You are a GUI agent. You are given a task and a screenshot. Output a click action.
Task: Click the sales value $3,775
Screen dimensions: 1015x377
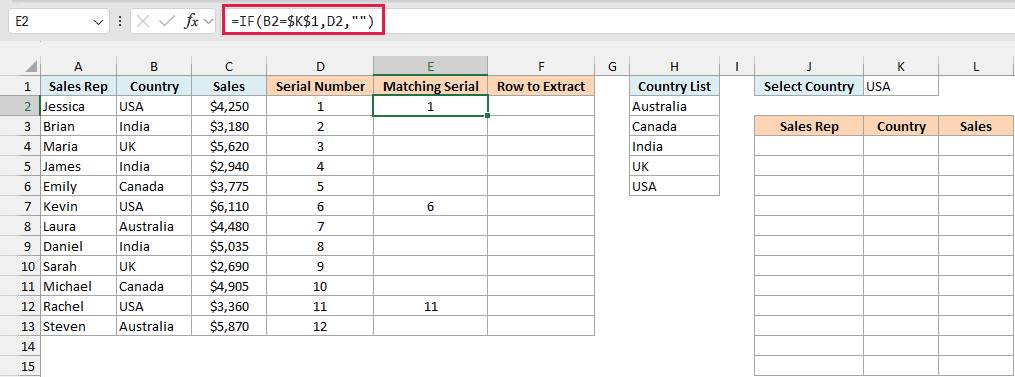coord(229,187)
